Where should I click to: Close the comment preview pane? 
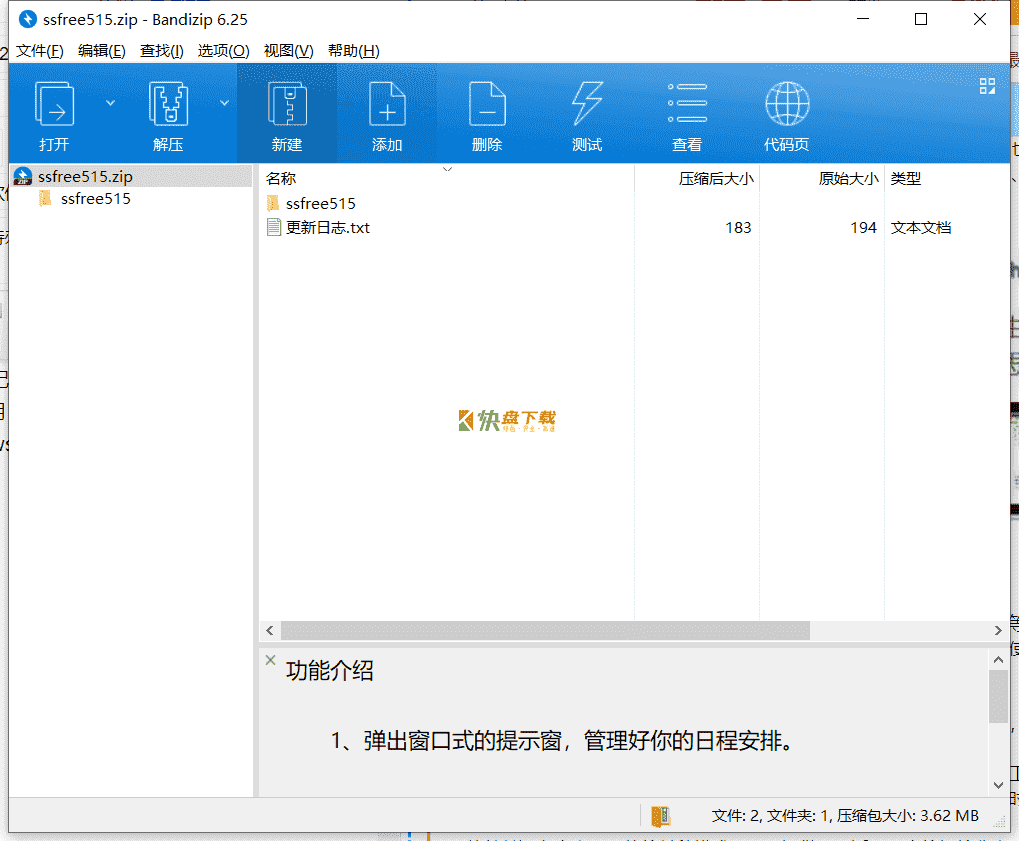point(270,660)
